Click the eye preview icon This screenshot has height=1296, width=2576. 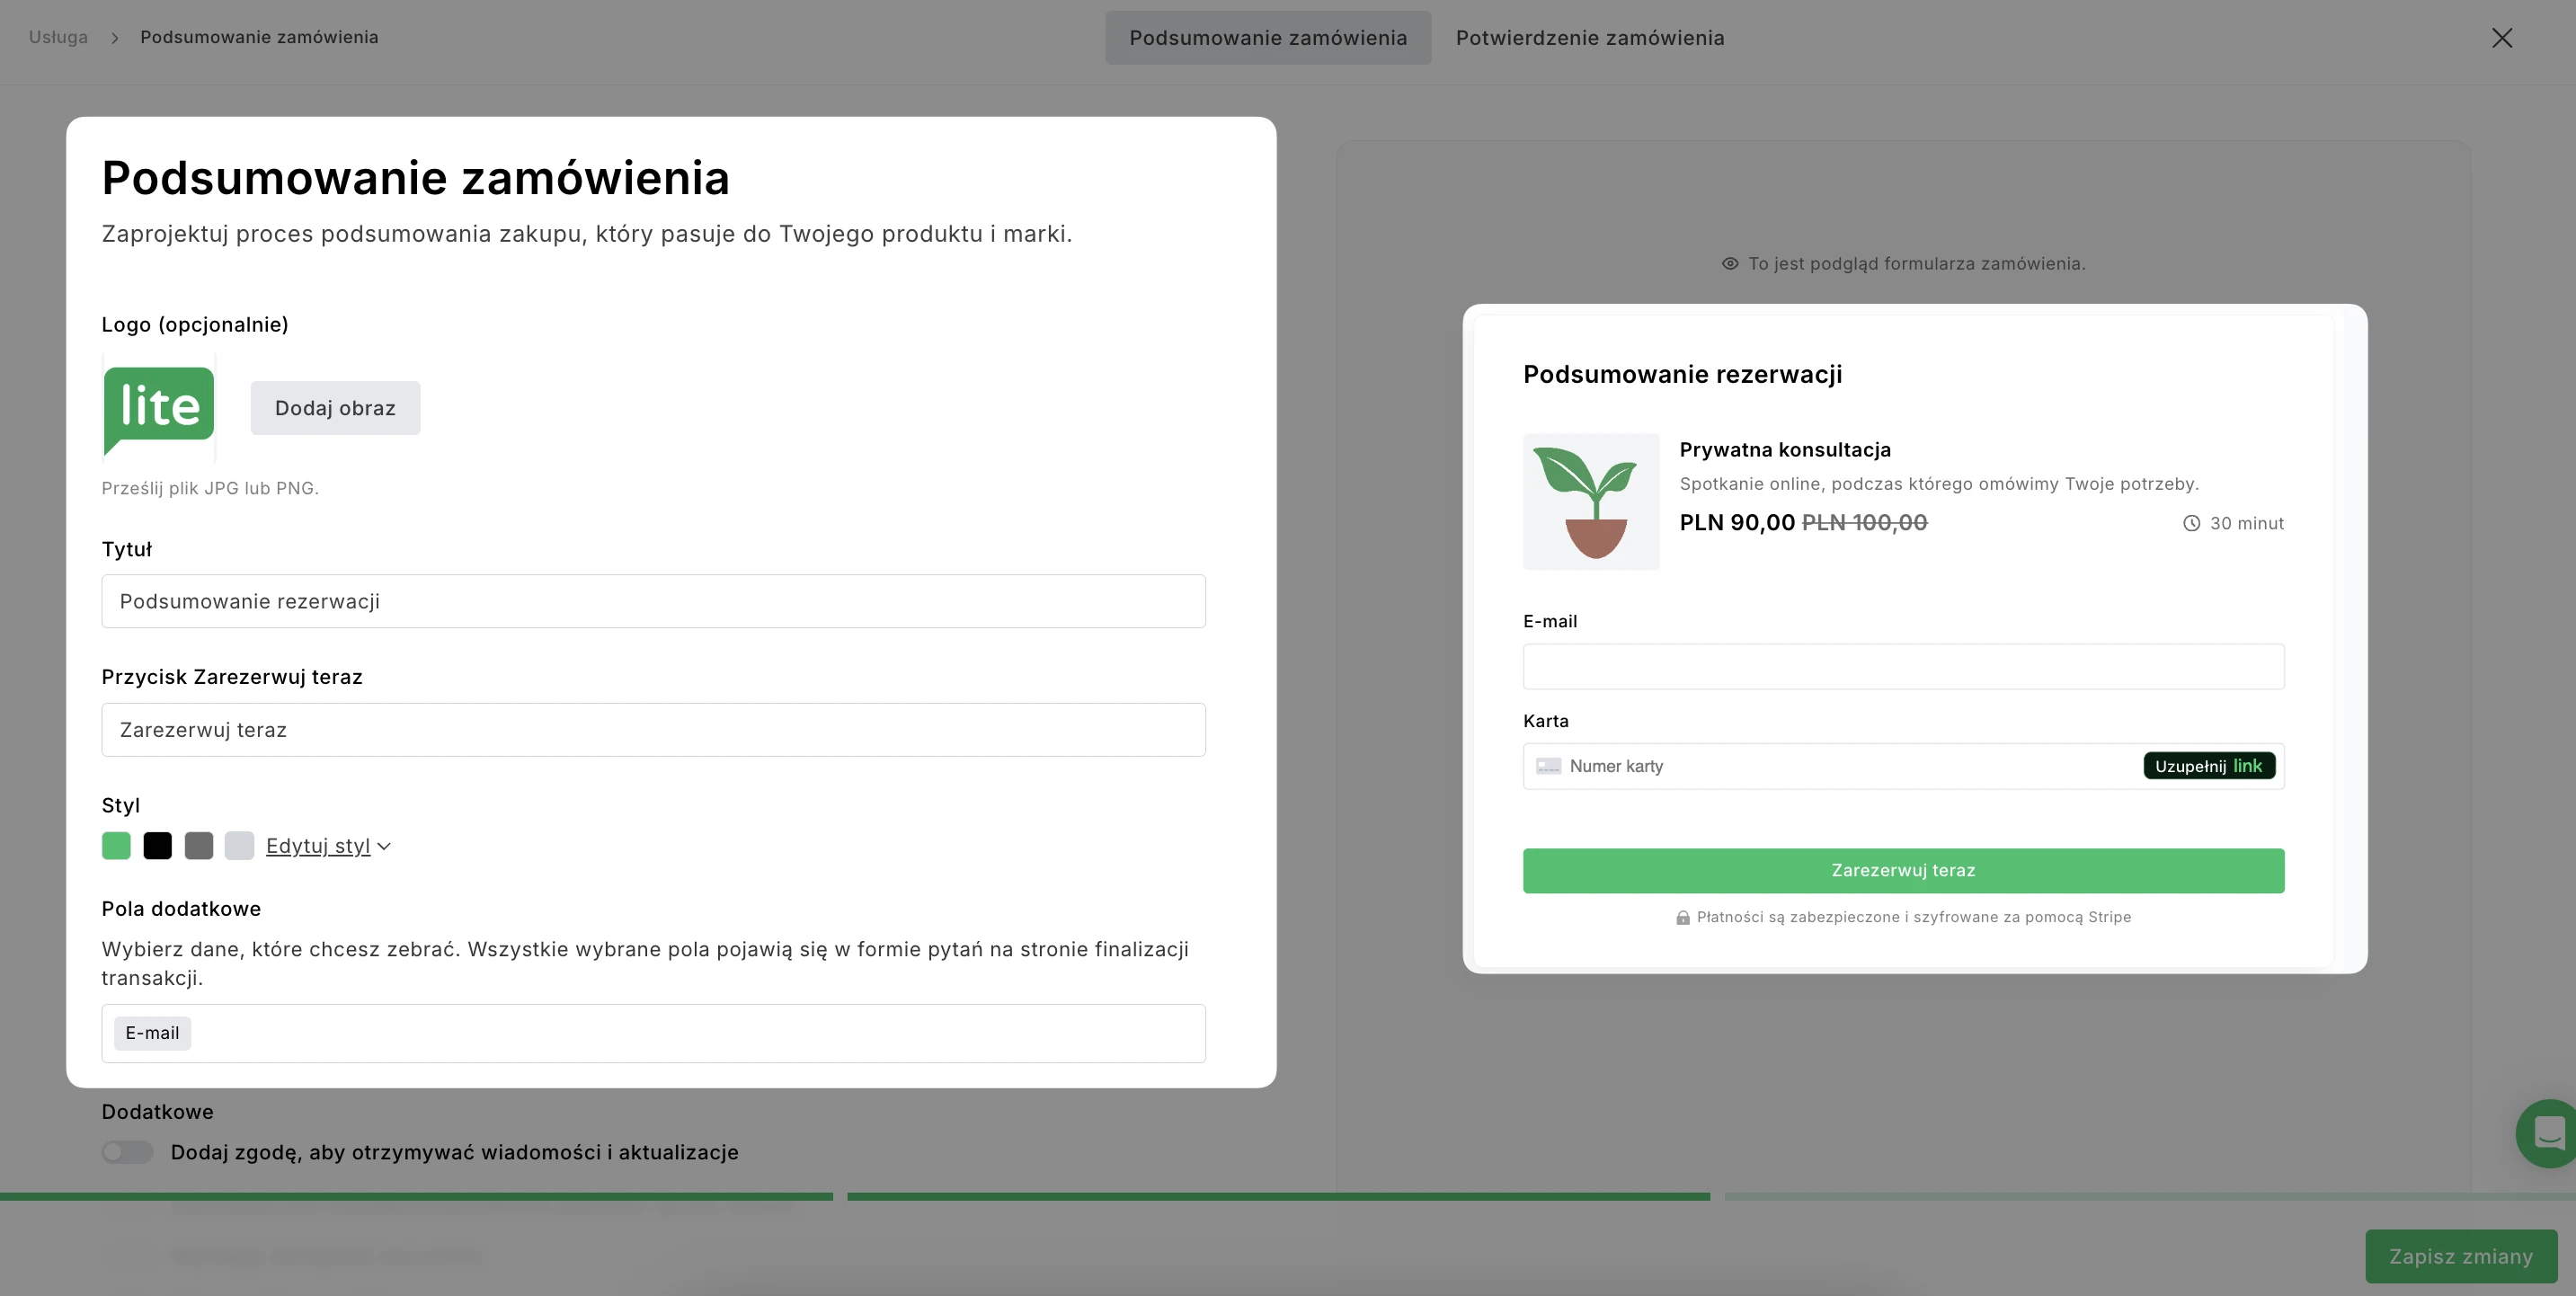point(1729,264)
